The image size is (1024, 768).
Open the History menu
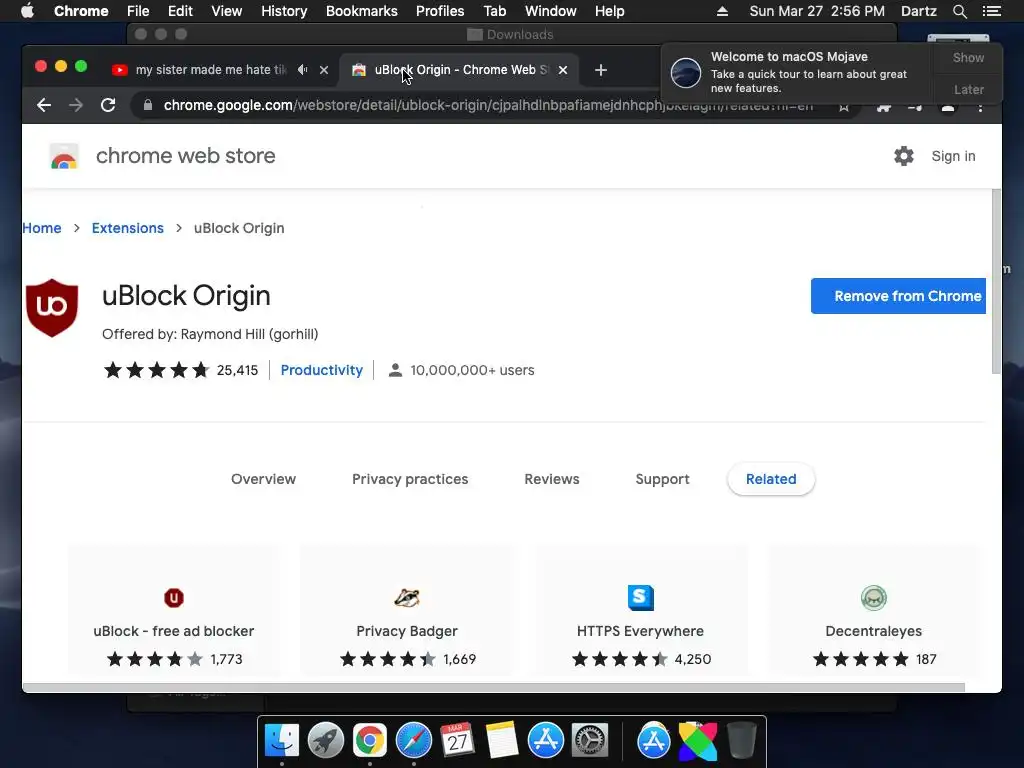coord(284,11)
